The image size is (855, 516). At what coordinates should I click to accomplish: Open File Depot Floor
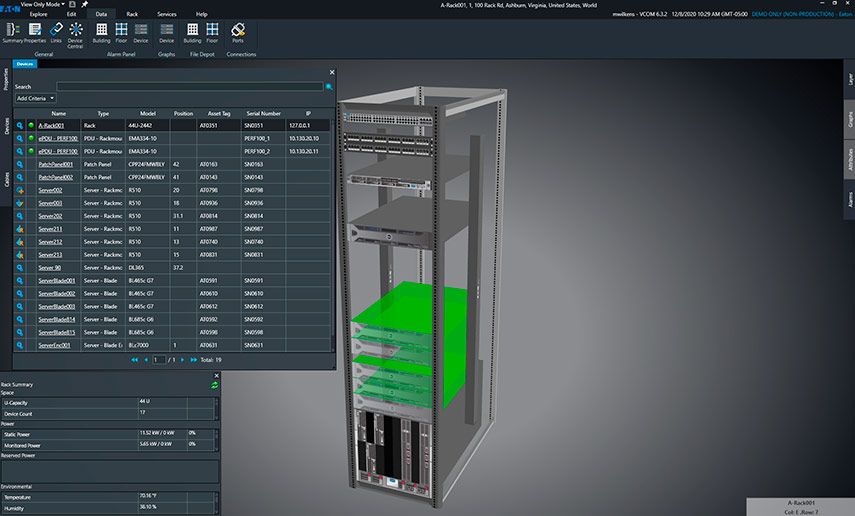coord(212,33)
